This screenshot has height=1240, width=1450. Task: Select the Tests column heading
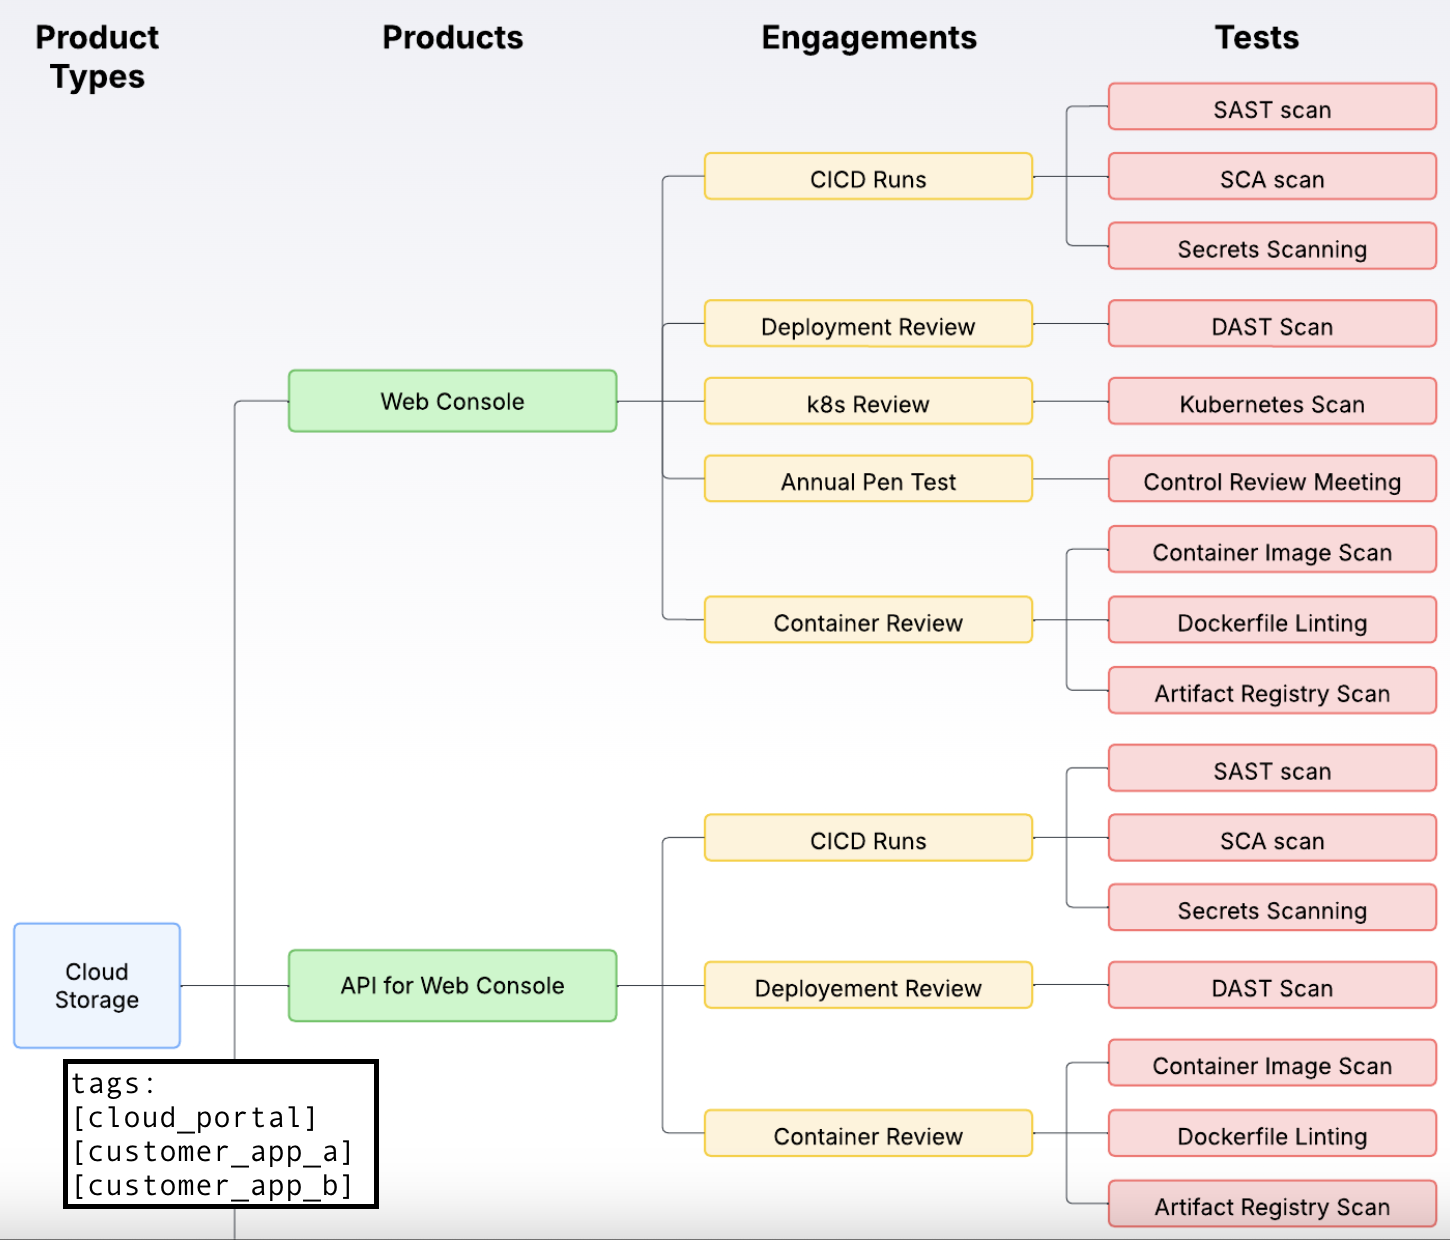pos(1256,37)
